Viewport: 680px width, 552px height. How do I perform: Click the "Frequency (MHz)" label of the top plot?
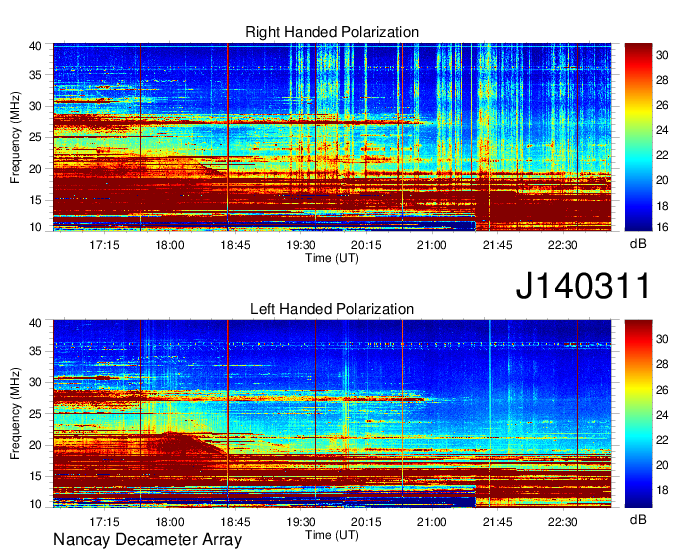[15, 137]
